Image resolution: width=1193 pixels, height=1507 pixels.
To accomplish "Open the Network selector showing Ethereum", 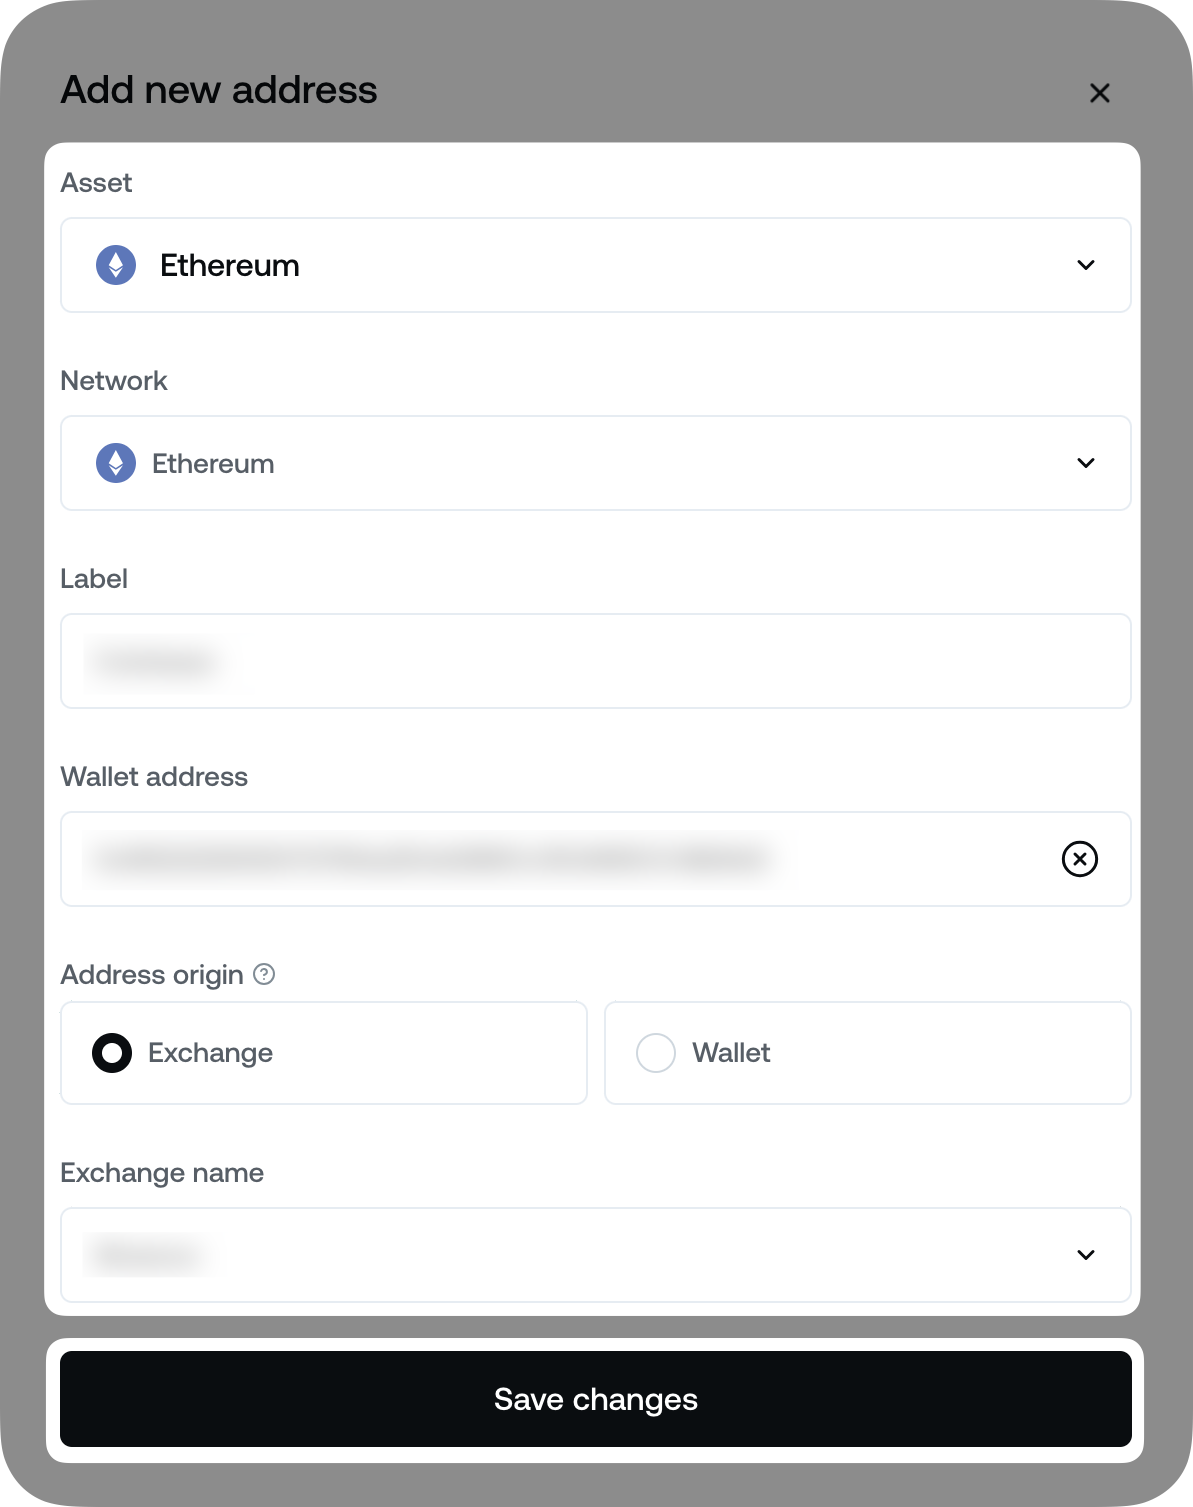I will click(x=595, y=463).
